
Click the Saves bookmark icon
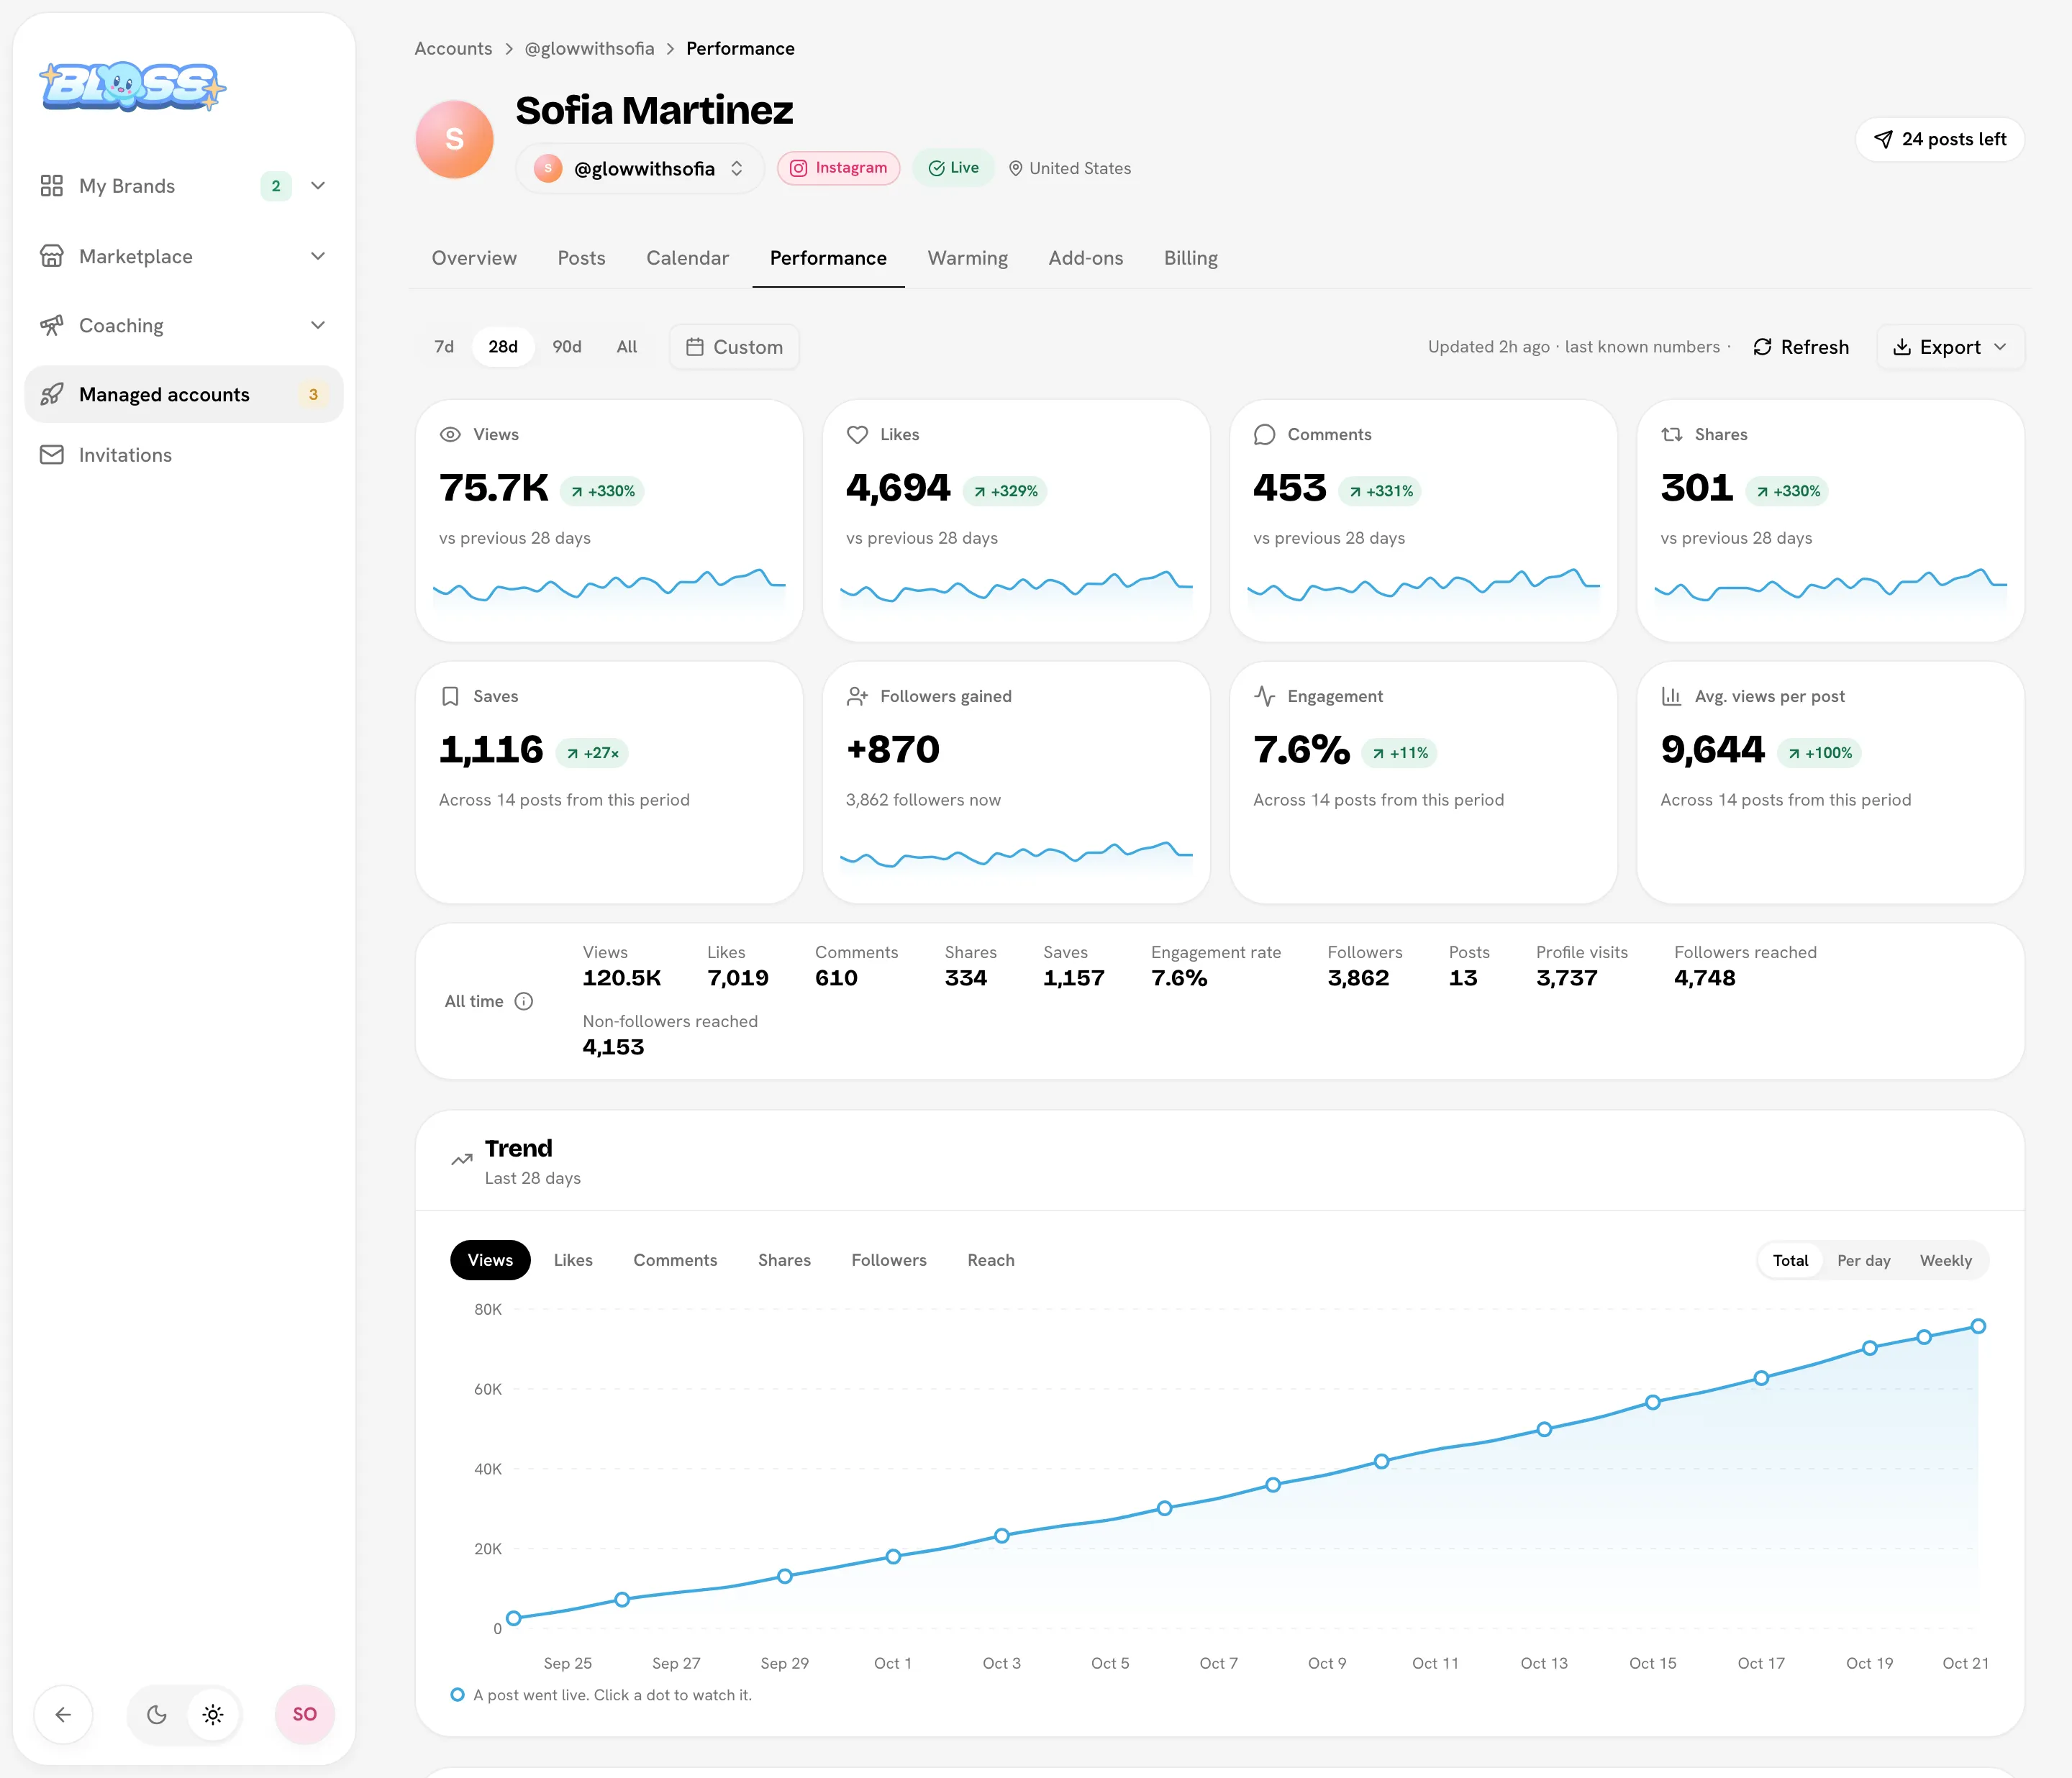click(450, 696)
